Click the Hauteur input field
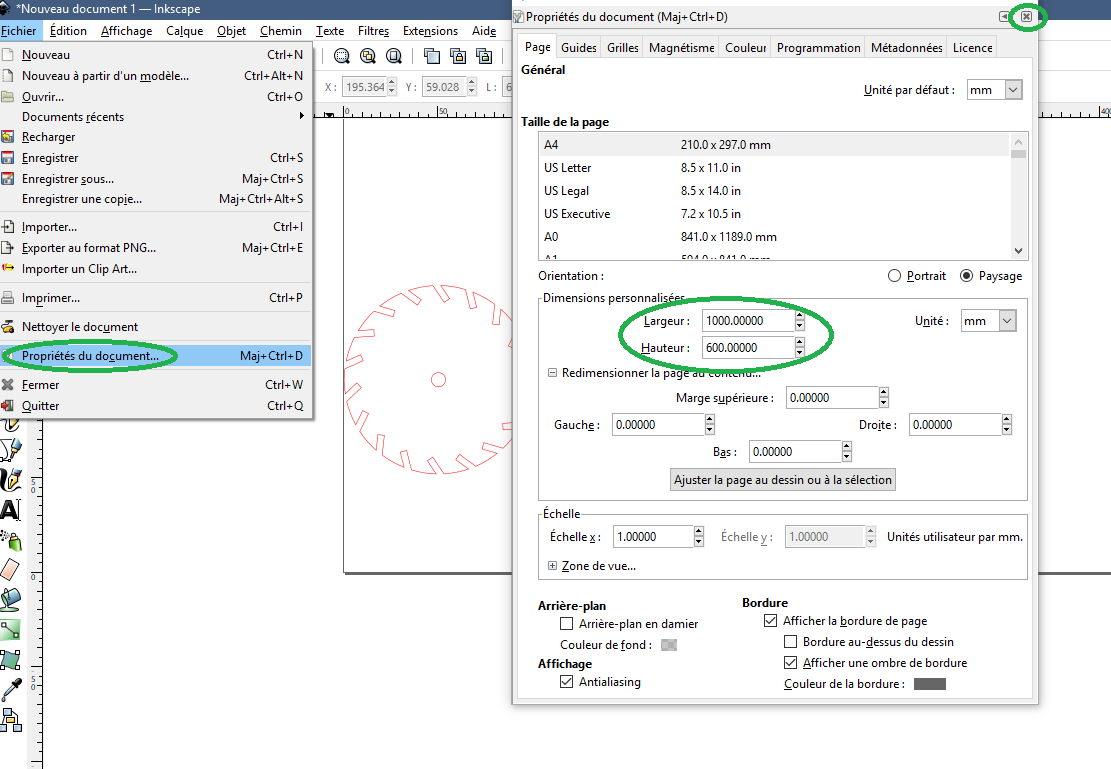 click(748, 348)
